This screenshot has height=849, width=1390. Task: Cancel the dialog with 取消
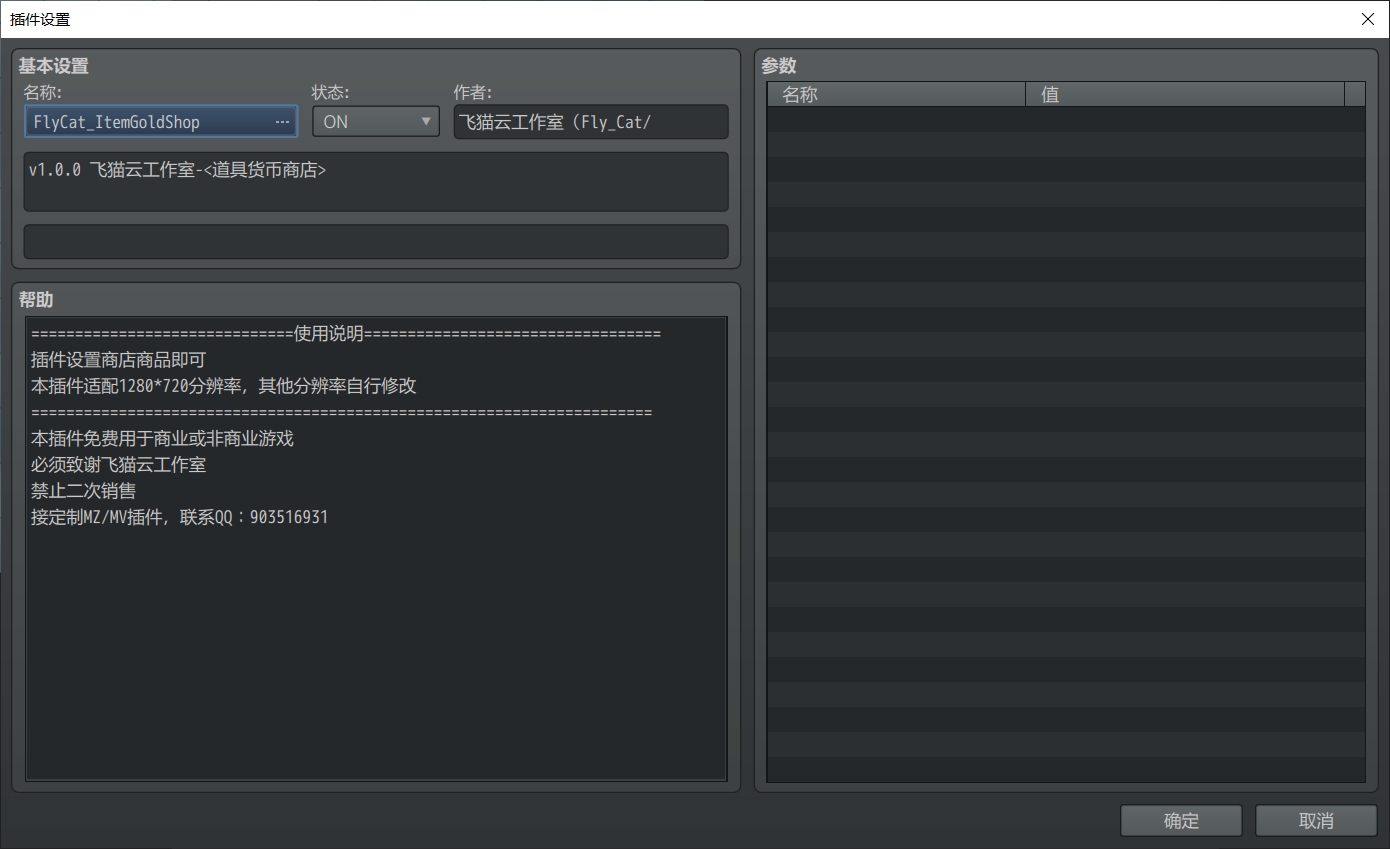1316,821
